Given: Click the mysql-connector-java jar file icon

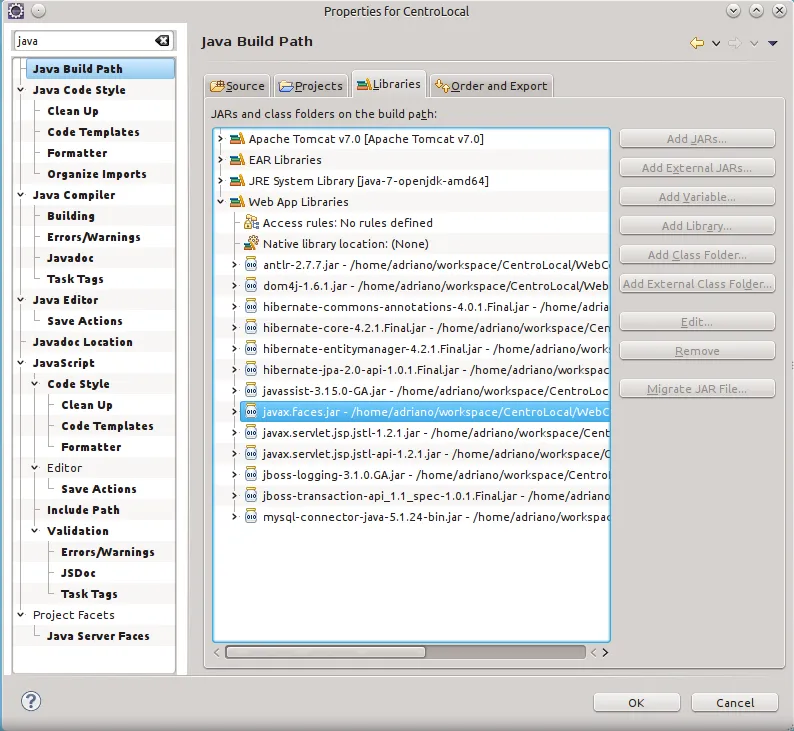Looking at the screenshot, I should click(x=252, y=517).
